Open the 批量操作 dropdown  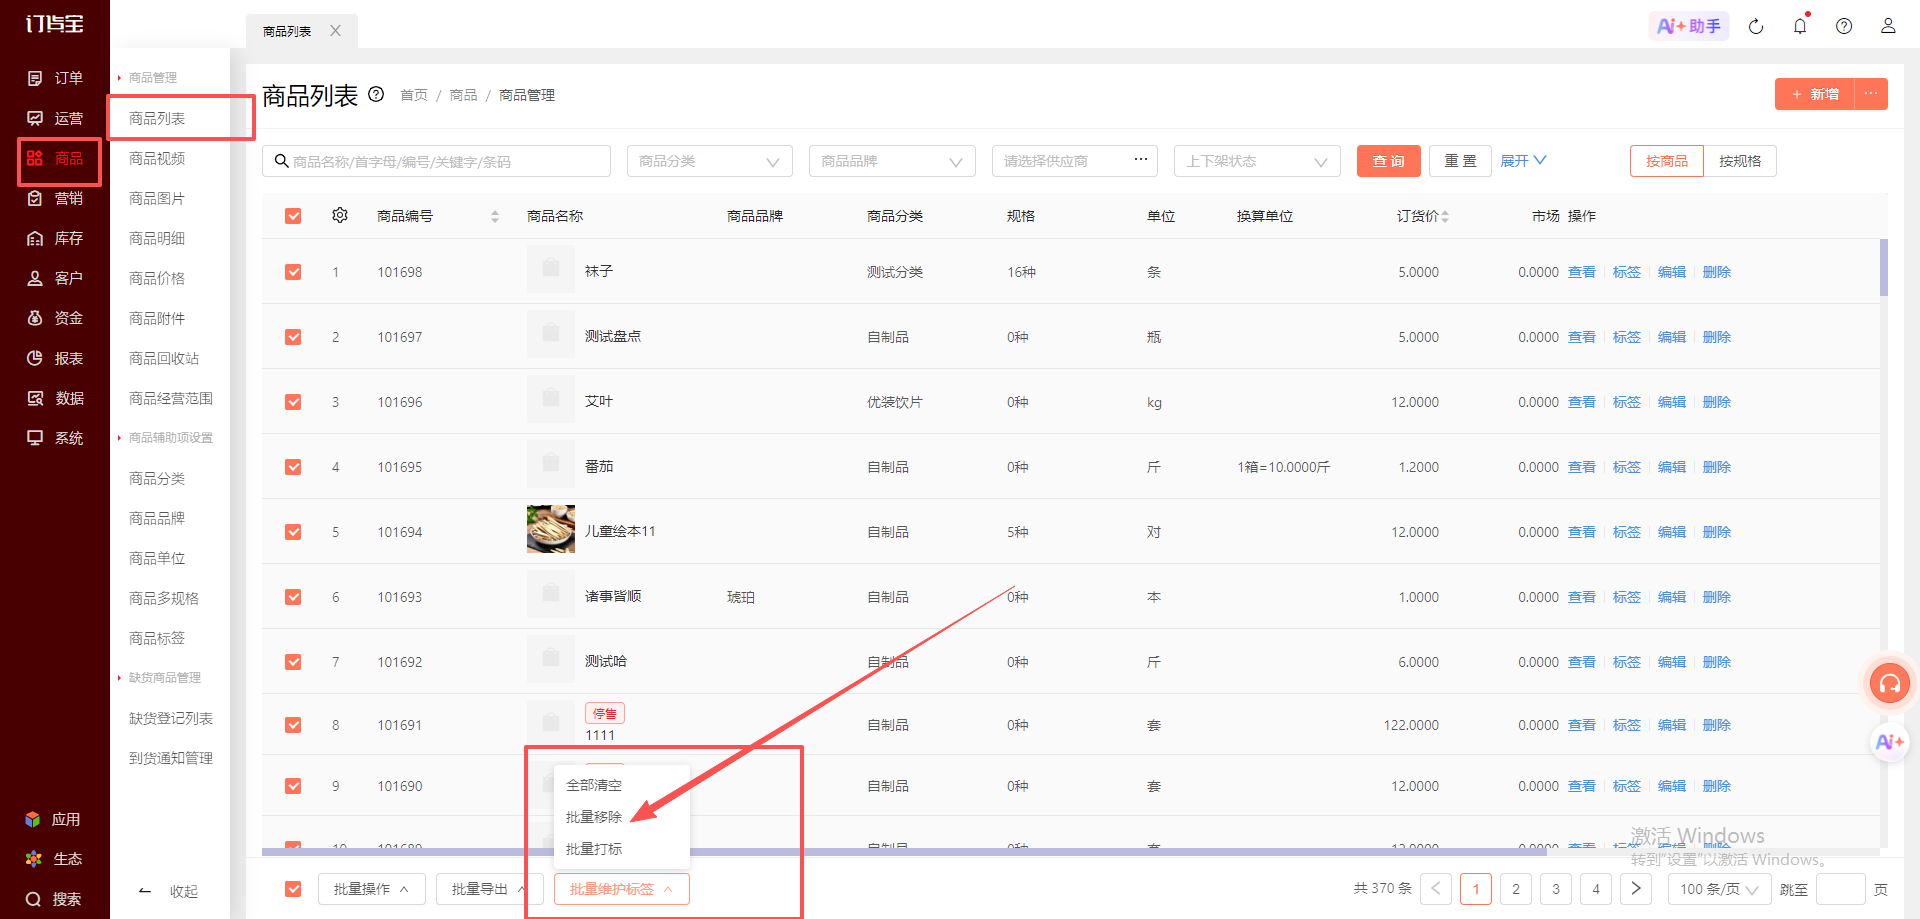point(372,889)
